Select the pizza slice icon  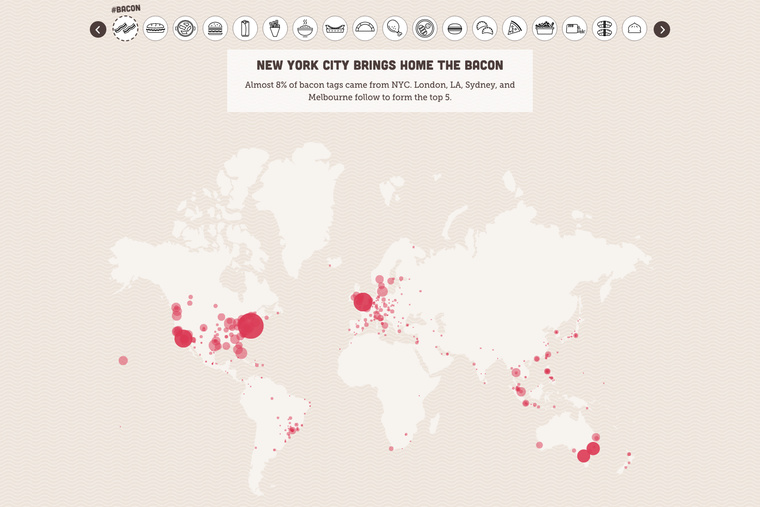(514, 29)
